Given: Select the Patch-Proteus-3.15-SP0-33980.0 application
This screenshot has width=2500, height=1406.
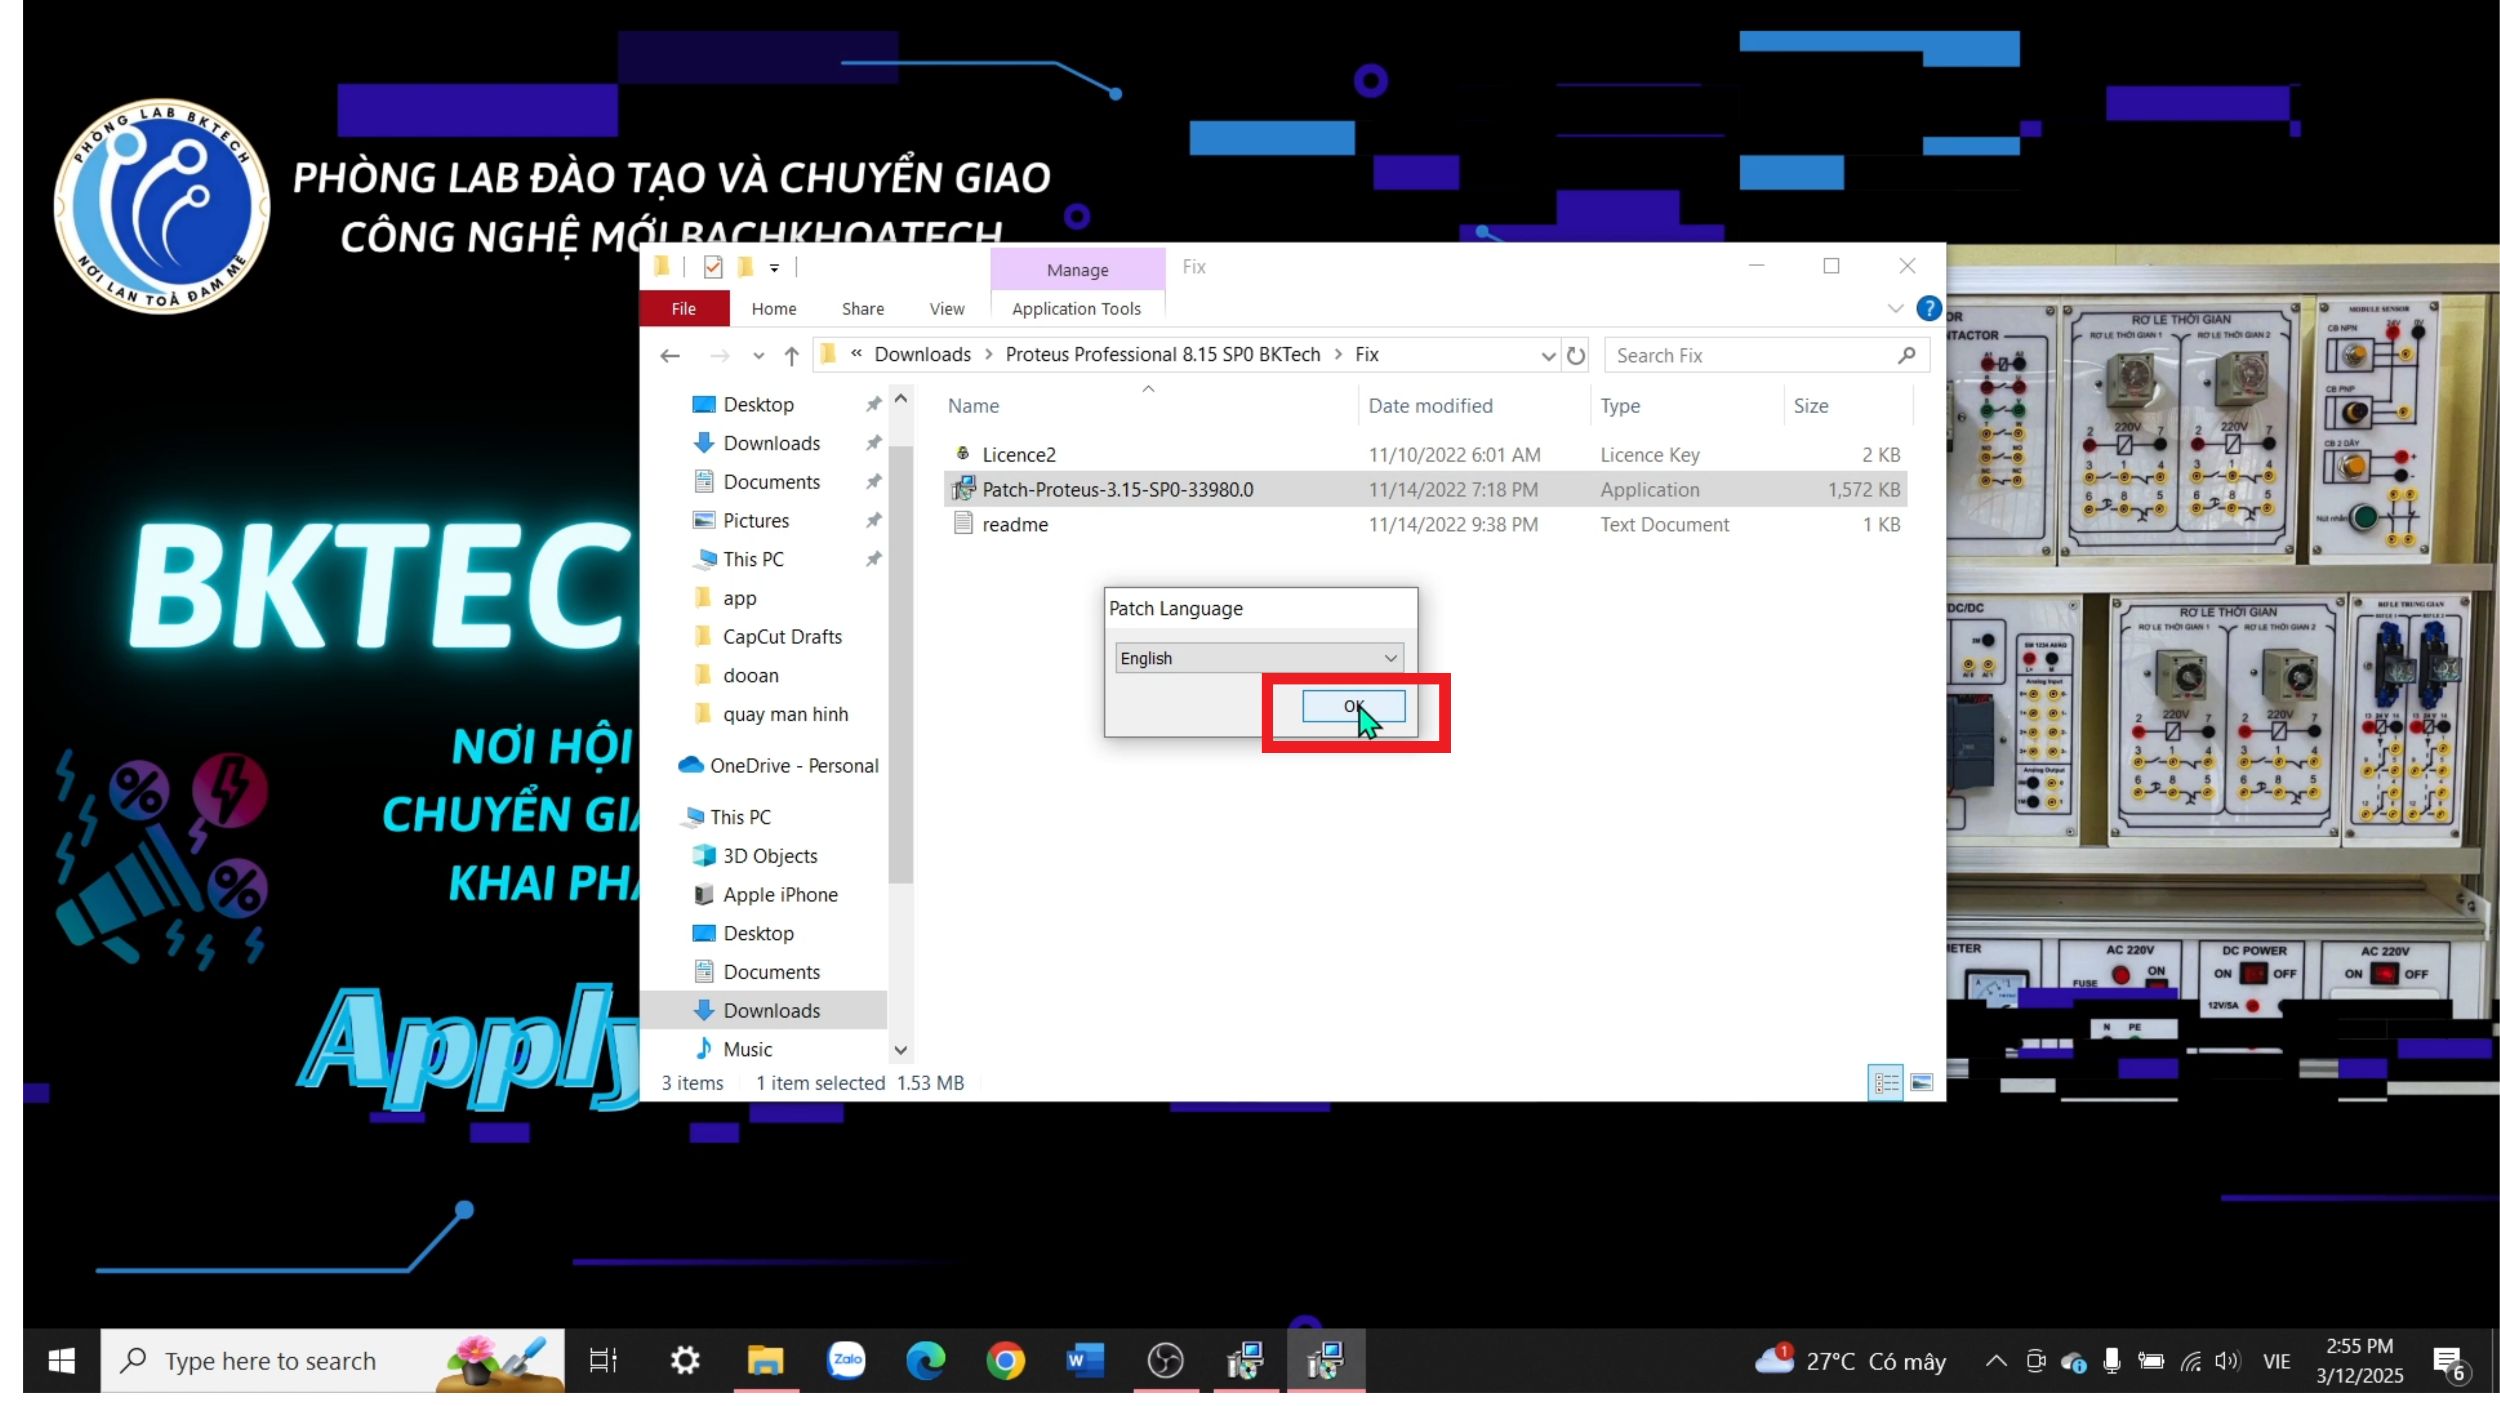Looking at the screenshot, I should pos(1425,489).
